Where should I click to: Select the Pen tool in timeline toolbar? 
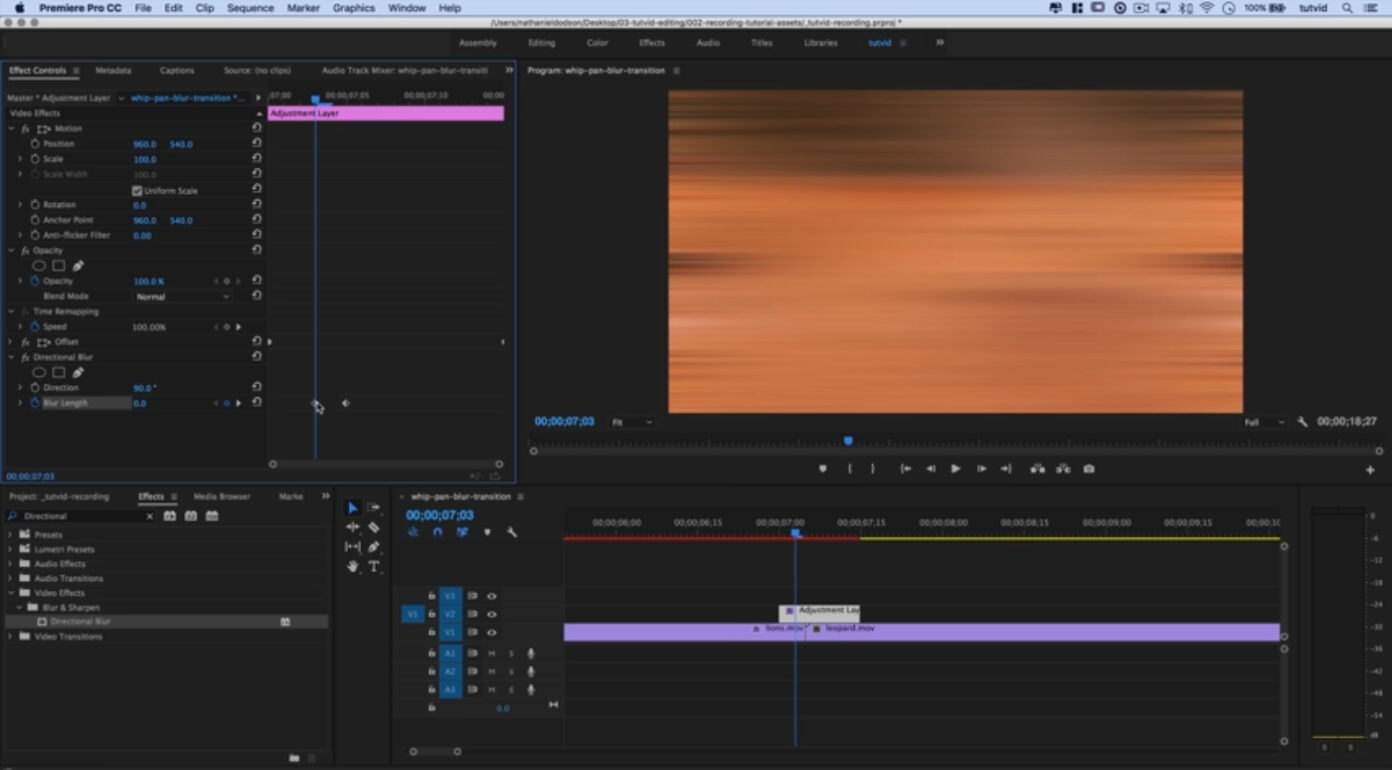click(x=373, y=547)
